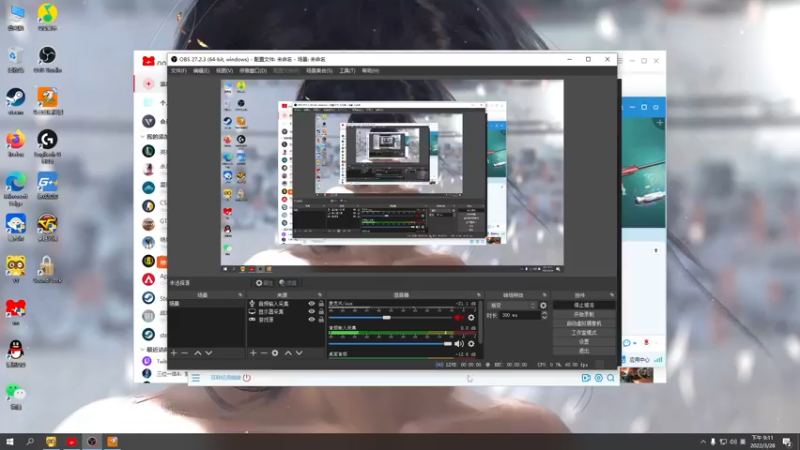The height and width of the screenshot is (450, 800).
Task: Open Logitech G HUB desktop shortcut
Action: [47, 146]
